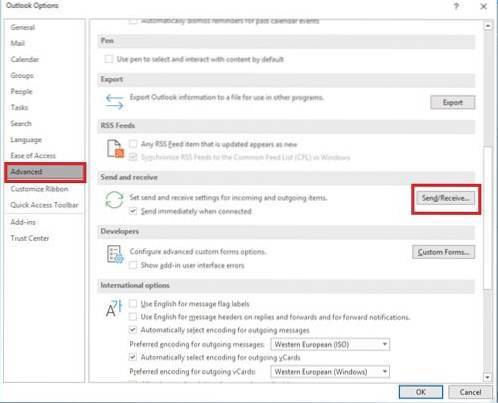Open the Search options category
Viewport: 498px width, 403px height.
tap(21, 124)
